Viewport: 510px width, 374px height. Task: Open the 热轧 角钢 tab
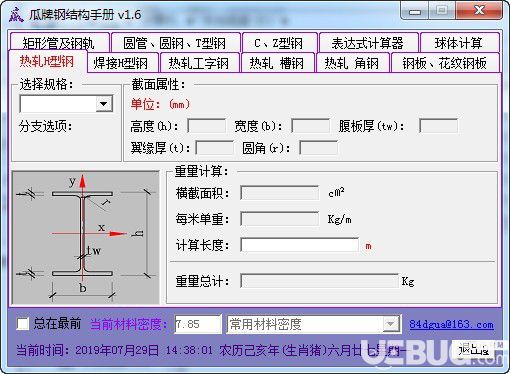click(x=352, y=63)
